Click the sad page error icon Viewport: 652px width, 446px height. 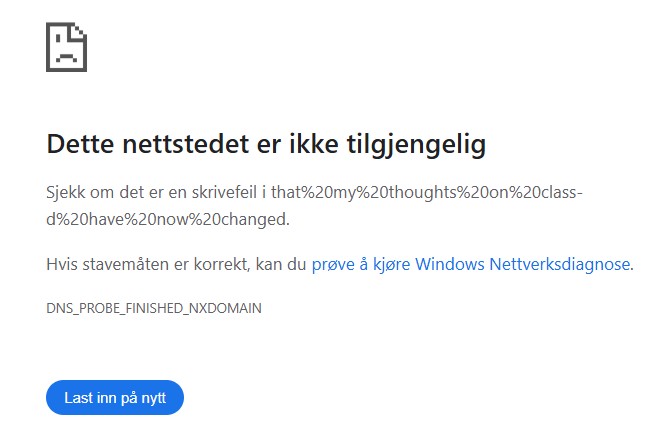(x=67, y=47)
